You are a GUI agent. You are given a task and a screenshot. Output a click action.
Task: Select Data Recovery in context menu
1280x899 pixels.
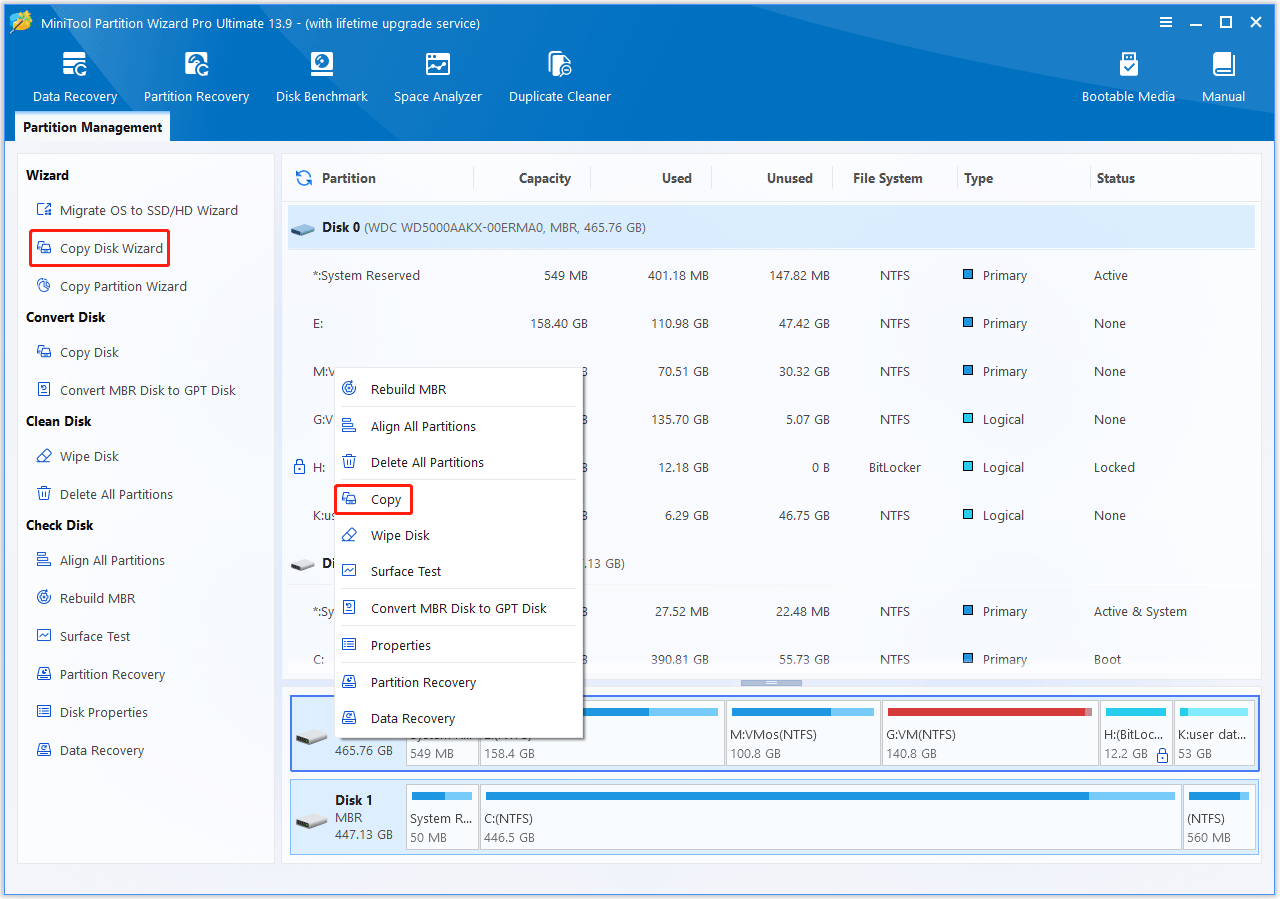[x=459, y=718]
